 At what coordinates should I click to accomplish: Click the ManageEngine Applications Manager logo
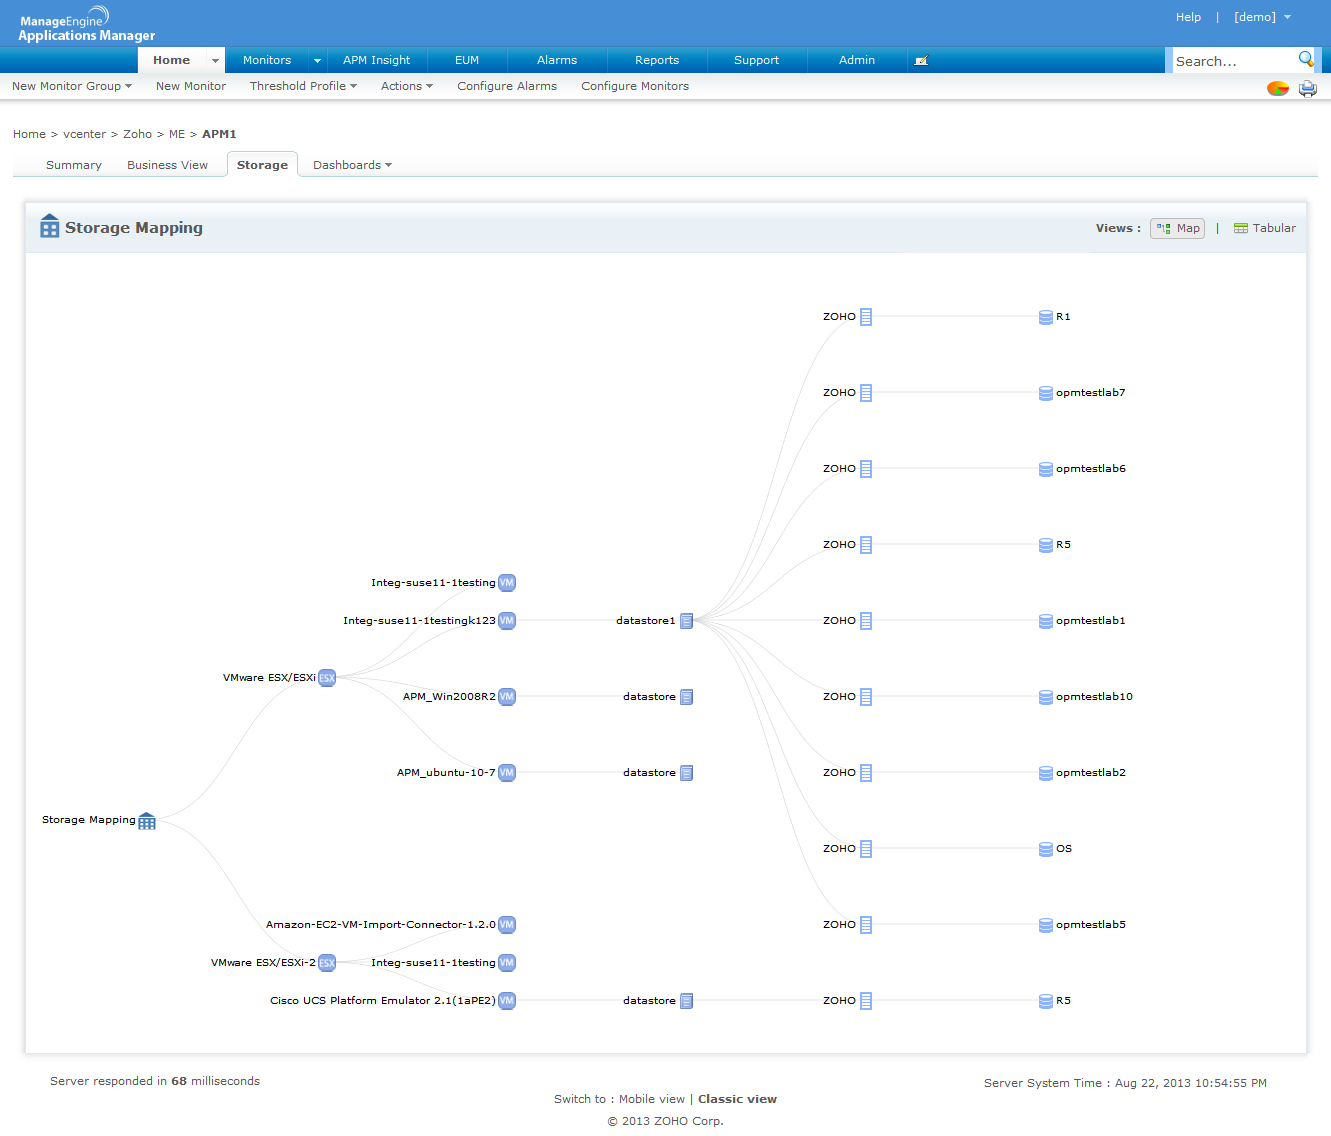point(87,25)
